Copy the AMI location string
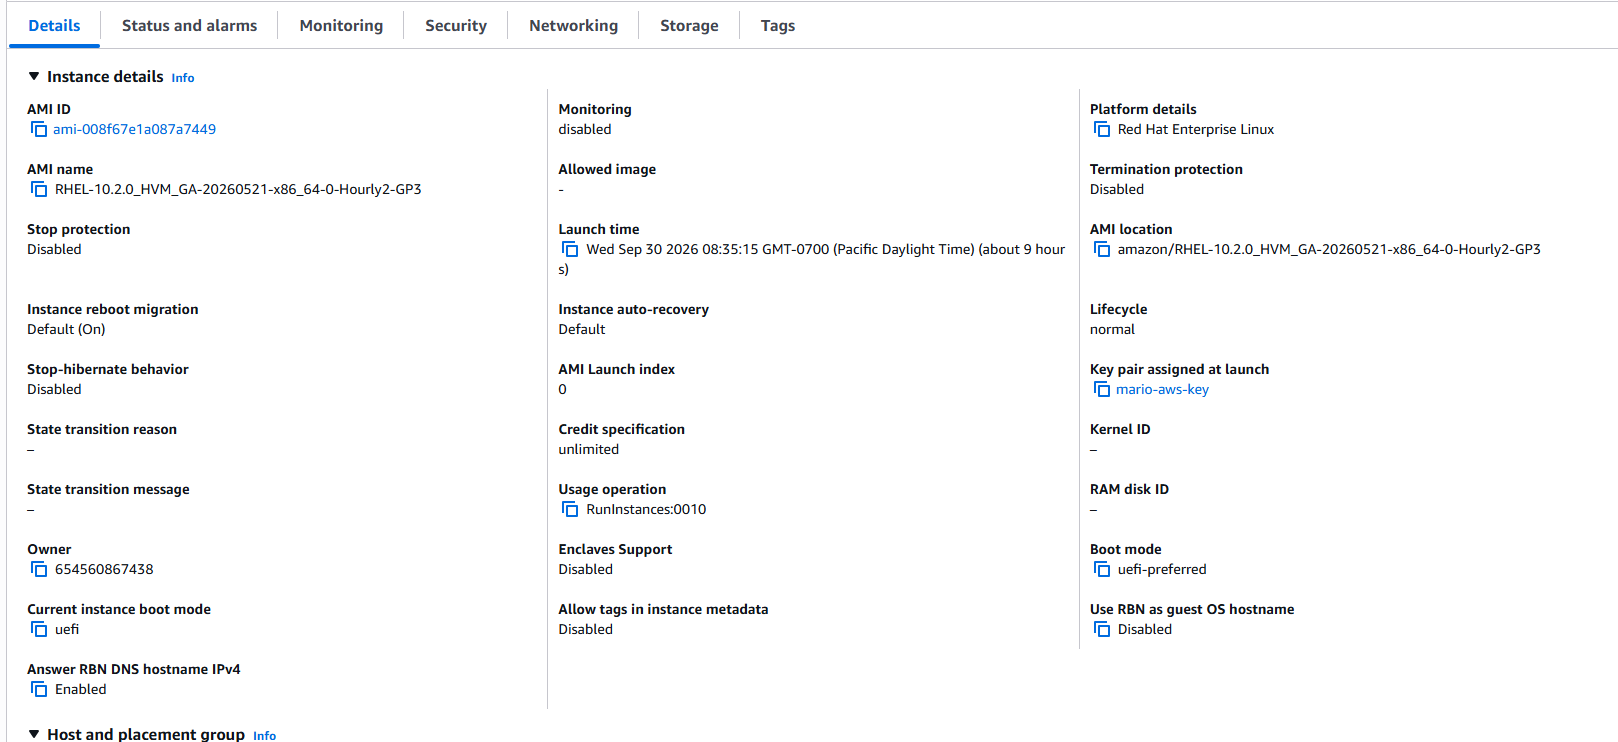1618x742 pixels. tap(1102, 249)
